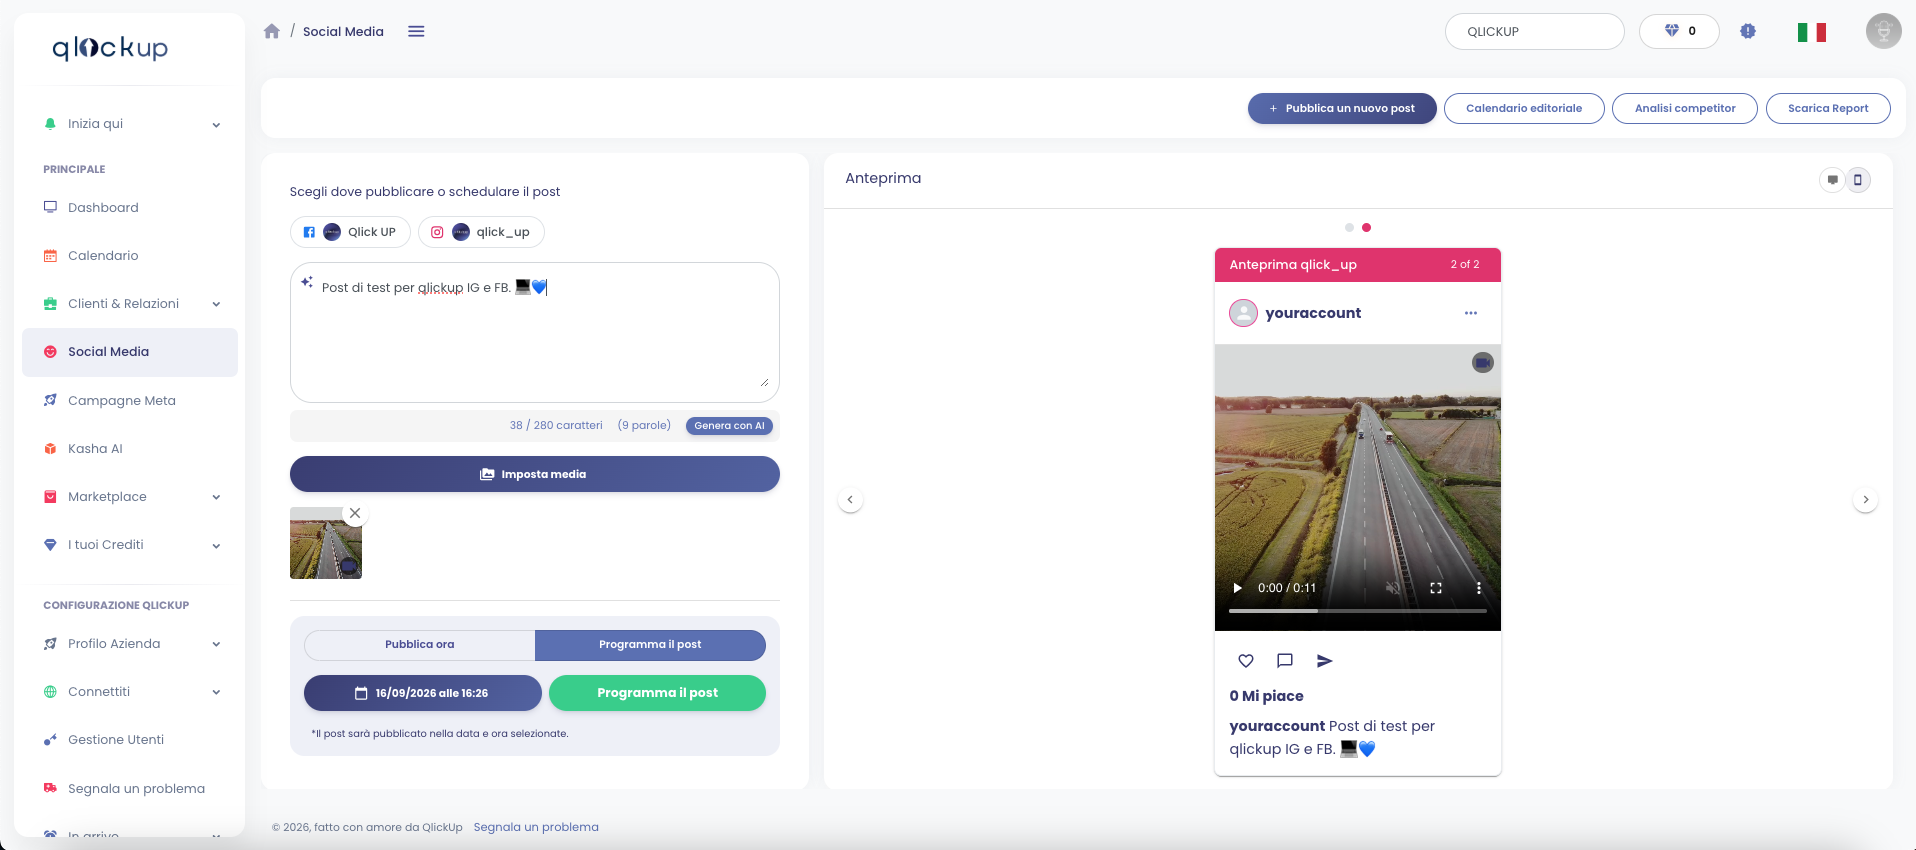Switch preview to mobile view icon
The height and width of the screenshot is (850, 1916).
point(1858,180)
